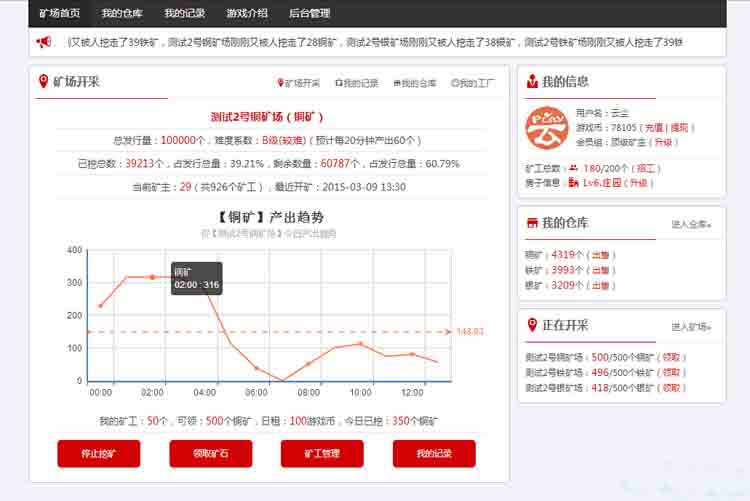Click the person icon beside 我的信息
The height and width of the screenshot is (501, 750).
point(532,81)
